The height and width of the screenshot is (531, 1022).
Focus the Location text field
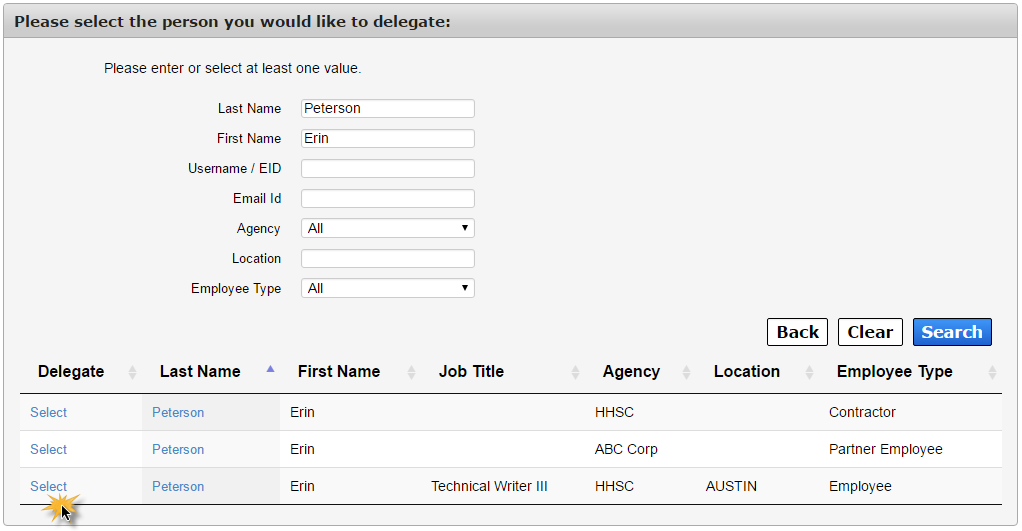pyautogui.click(x=388, y=258)
